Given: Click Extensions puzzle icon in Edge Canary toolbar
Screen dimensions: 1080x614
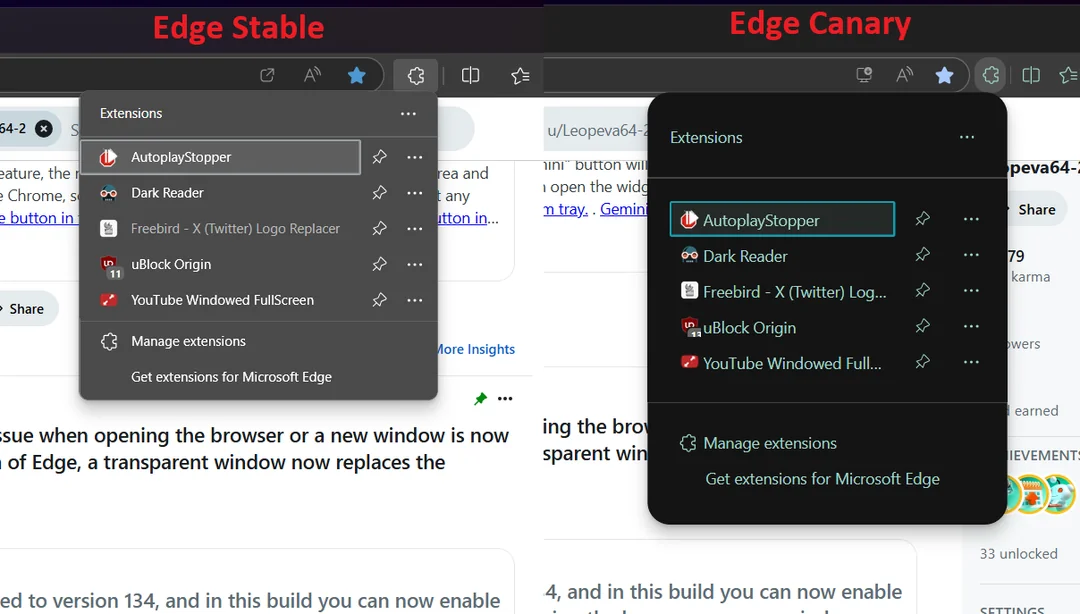Looking at the screenshot, I should pos(990,75).
